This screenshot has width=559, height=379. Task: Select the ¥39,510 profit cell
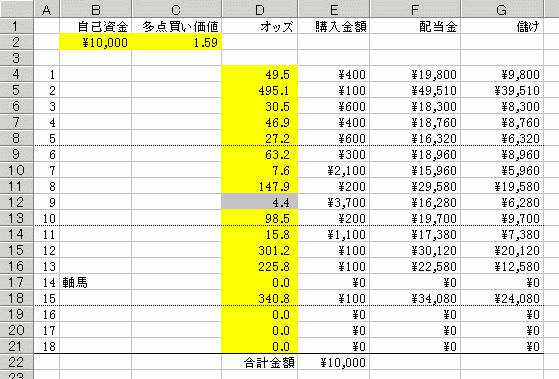[502, 90]
